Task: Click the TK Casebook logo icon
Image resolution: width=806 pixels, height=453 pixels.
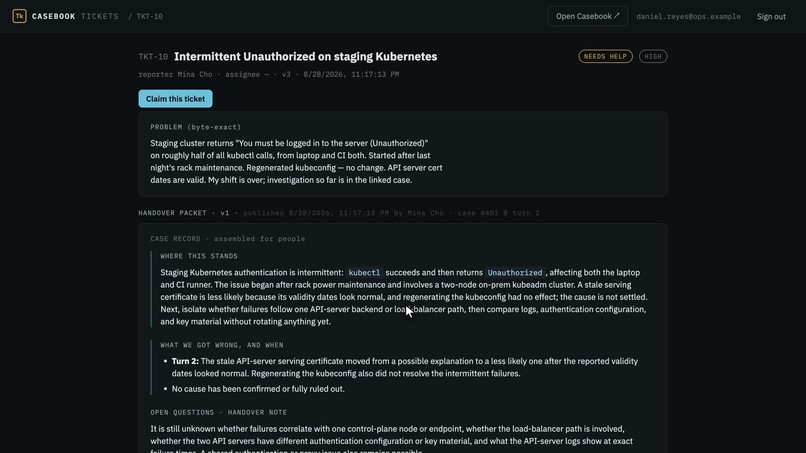Action: pyautogui.click(x=19, y=16)
